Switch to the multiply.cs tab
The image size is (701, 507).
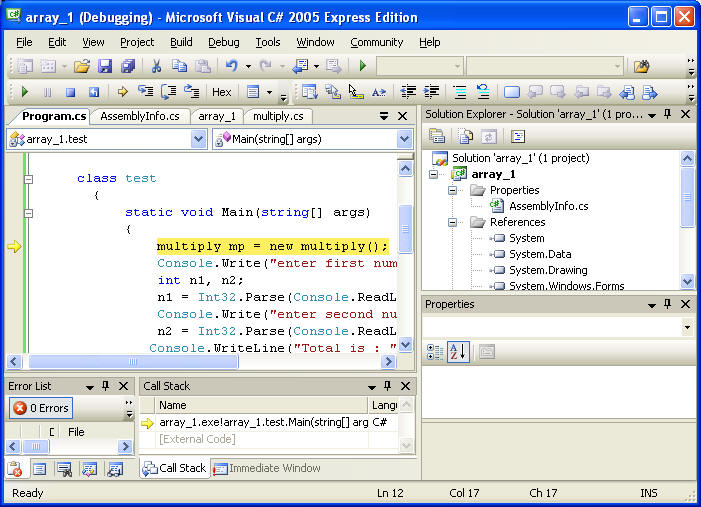[277, 116]
